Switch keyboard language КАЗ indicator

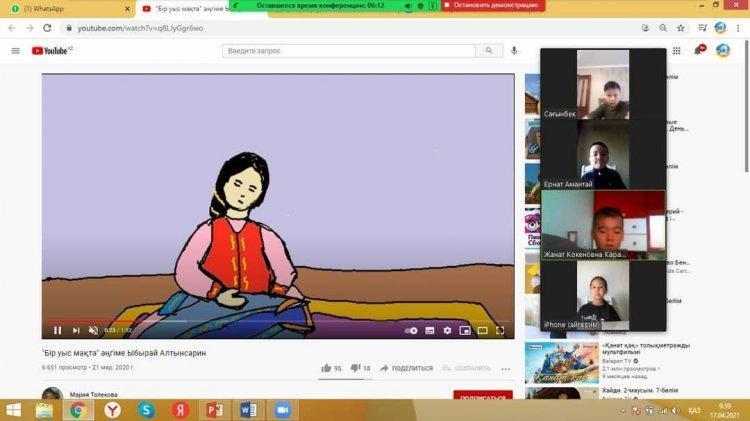click(694, 410)
